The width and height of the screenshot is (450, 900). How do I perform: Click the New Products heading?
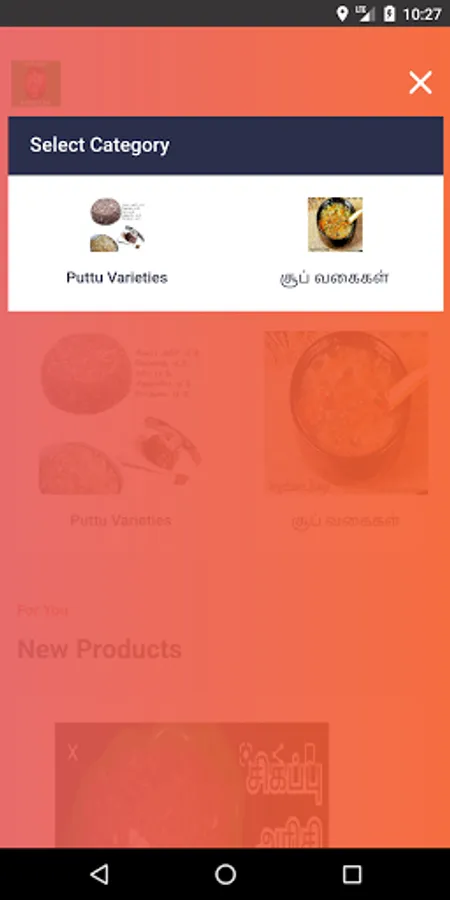tap(99, 649)
